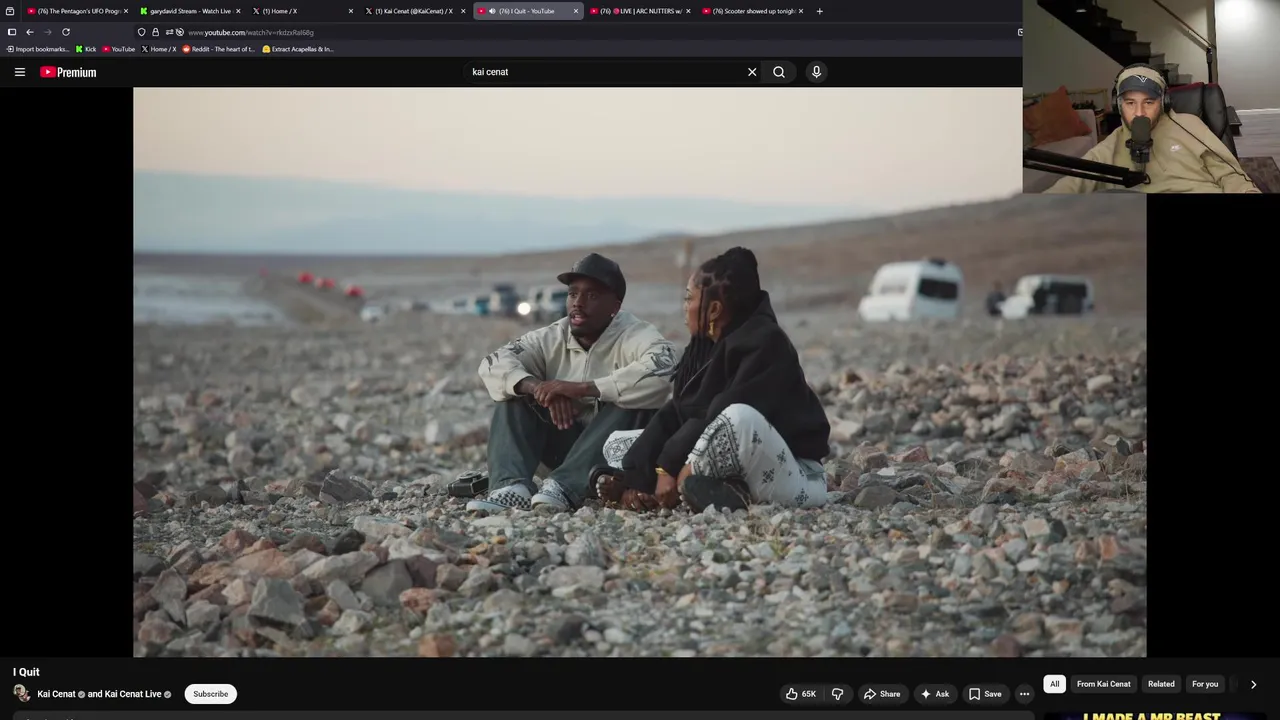Select the 'All' filter chip
This screenshot has width=1280, height=720.
[1054, 684]
